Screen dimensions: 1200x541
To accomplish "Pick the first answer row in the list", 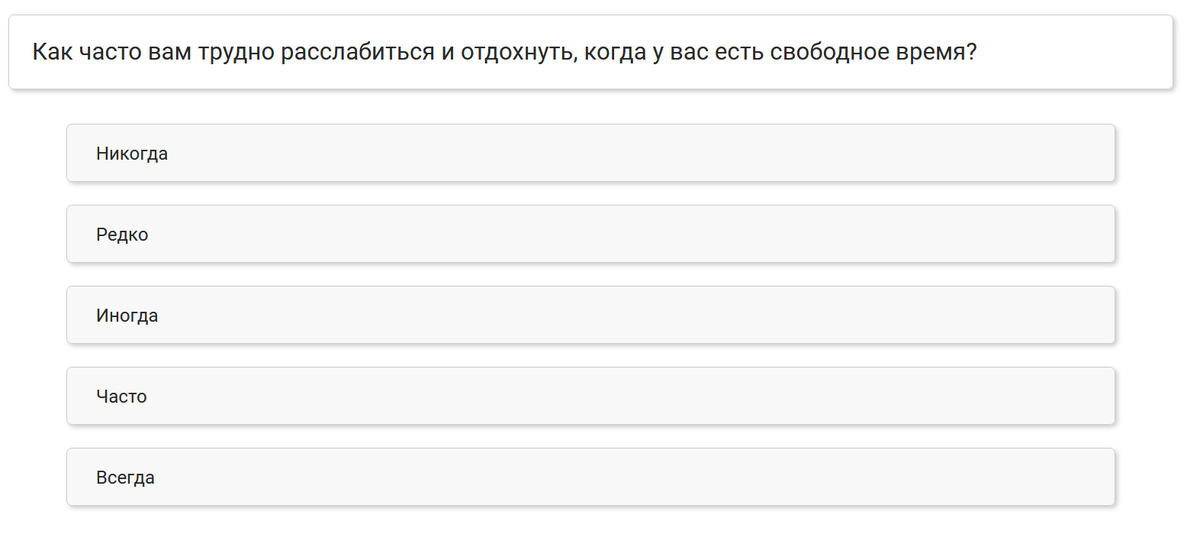I will 590,153.
